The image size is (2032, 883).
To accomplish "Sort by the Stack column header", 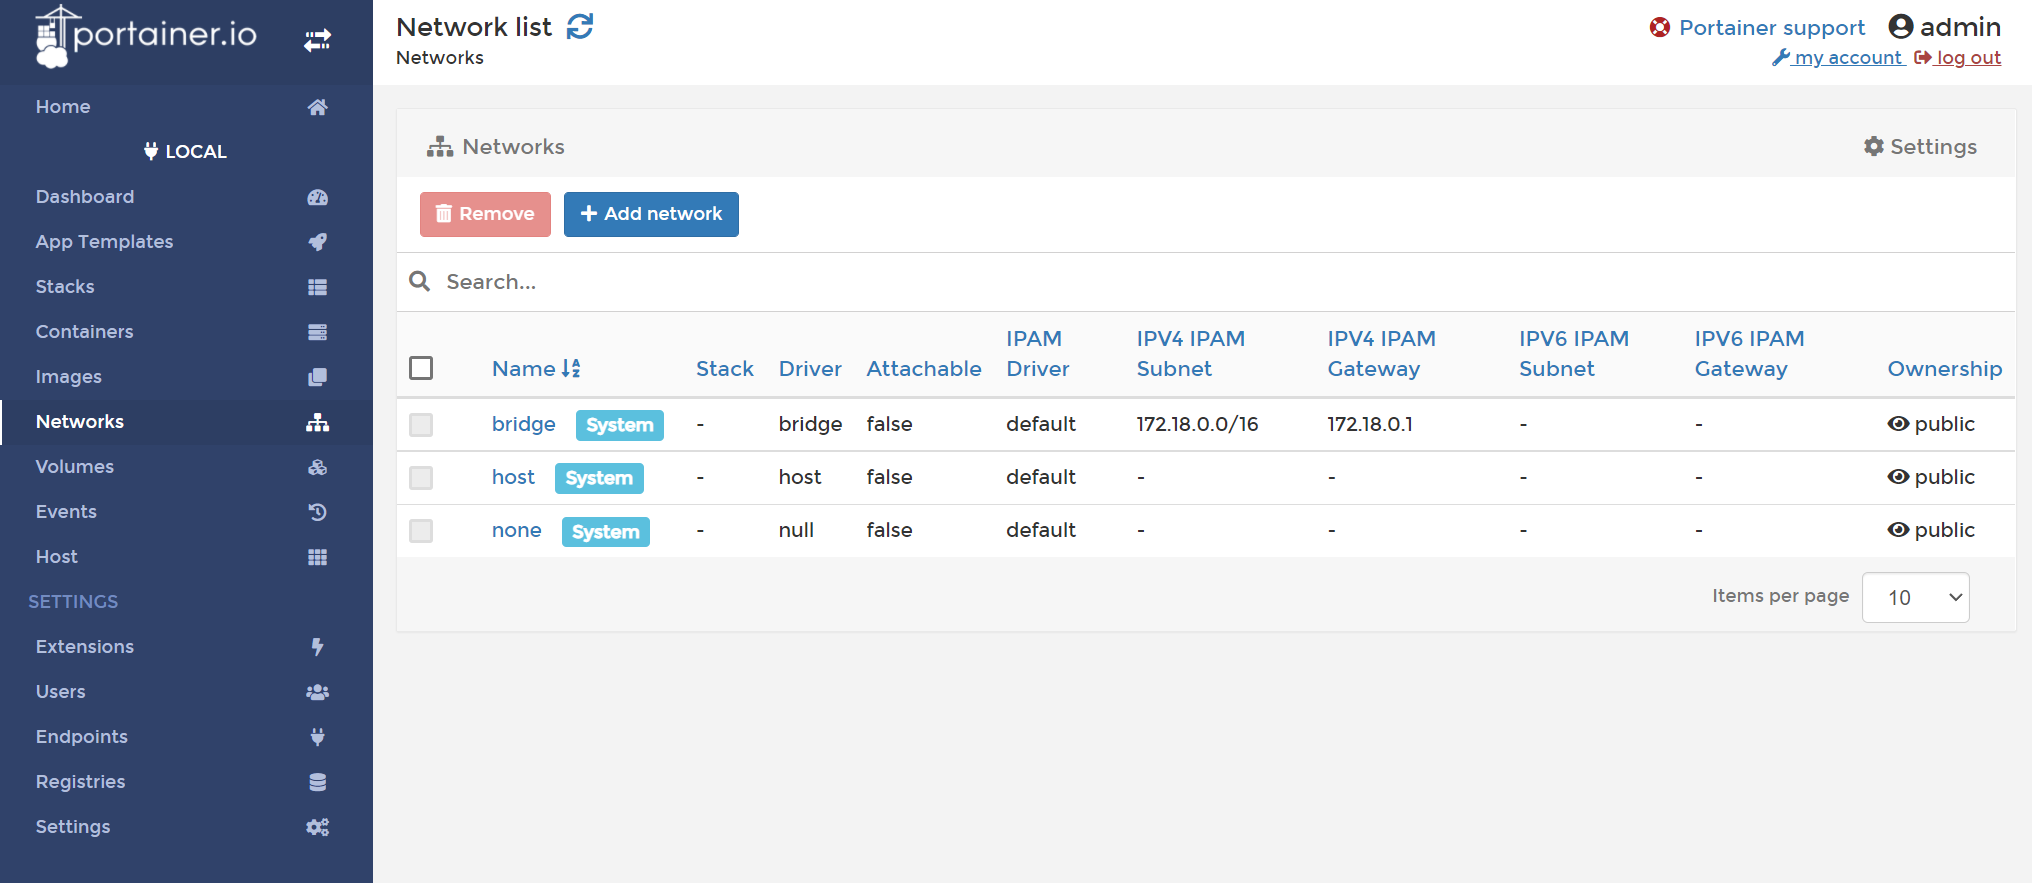I will coord(724,368).
